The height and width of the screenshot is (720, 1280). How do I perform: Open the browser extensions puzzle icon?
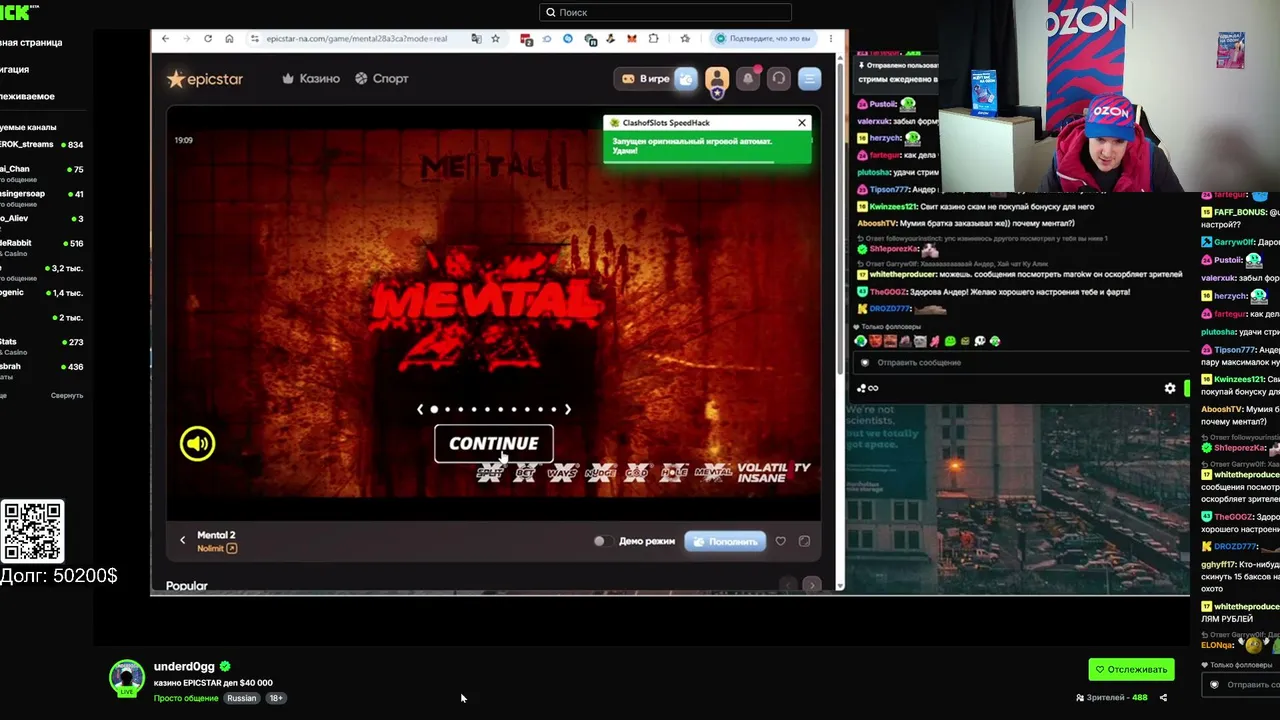(x=654, y=39)
